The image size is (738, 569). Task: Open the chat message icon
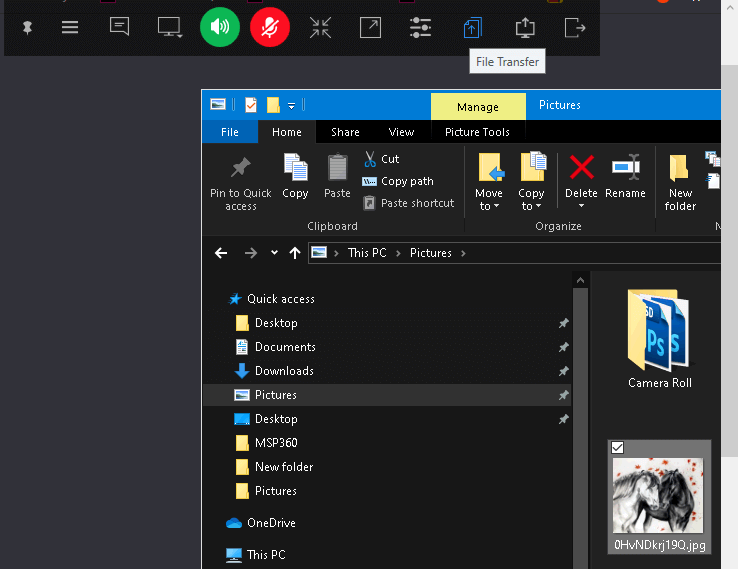pos(119,27)
